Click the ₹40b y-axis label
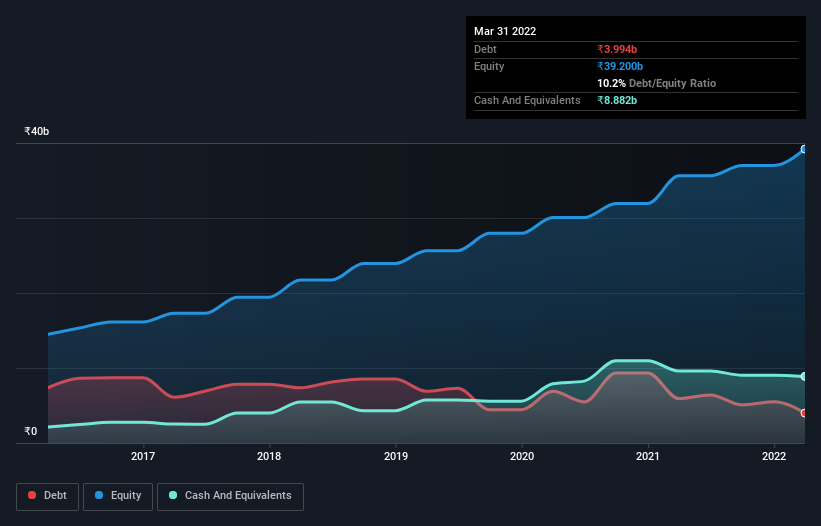821x526 pixels. [37, 131]
